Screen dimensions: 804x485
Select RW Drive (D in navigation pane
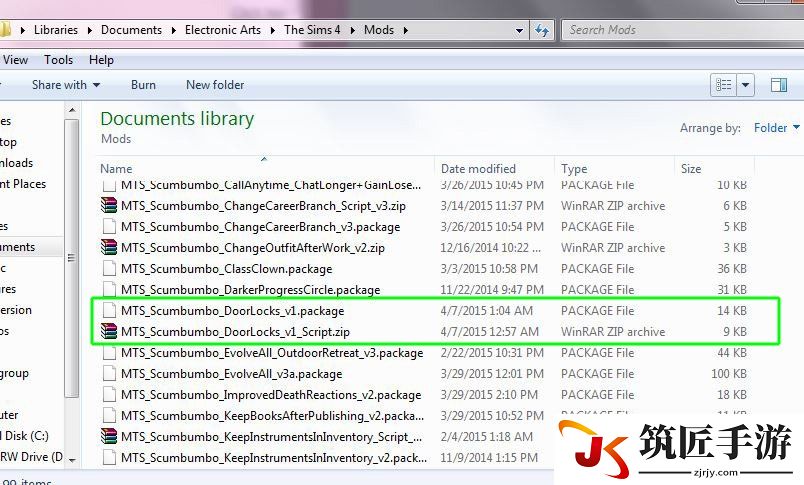coord(31,457)
